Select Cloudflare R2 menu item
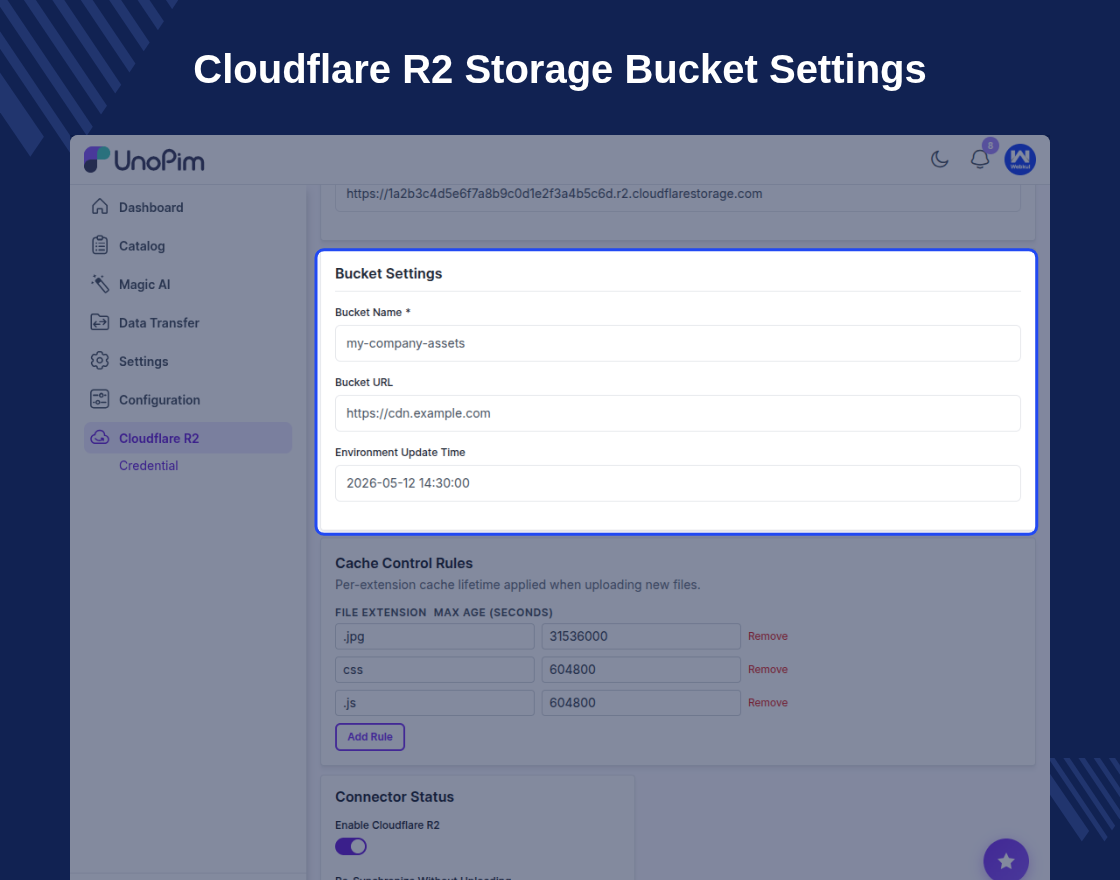The height and width of the screenshot is (880, 1120). tap(188, 438)
